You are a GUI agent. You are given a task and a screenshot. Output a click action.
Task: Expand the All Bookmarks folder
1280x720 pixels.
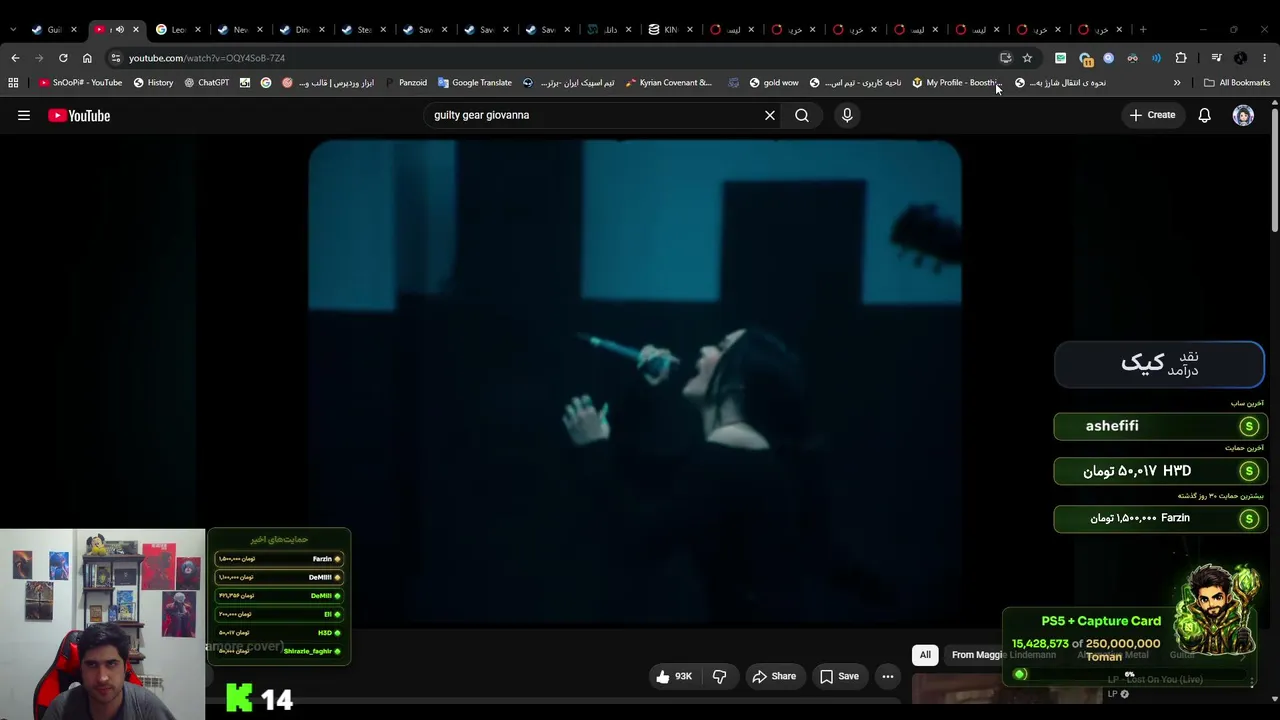[x=1237, y=83]
